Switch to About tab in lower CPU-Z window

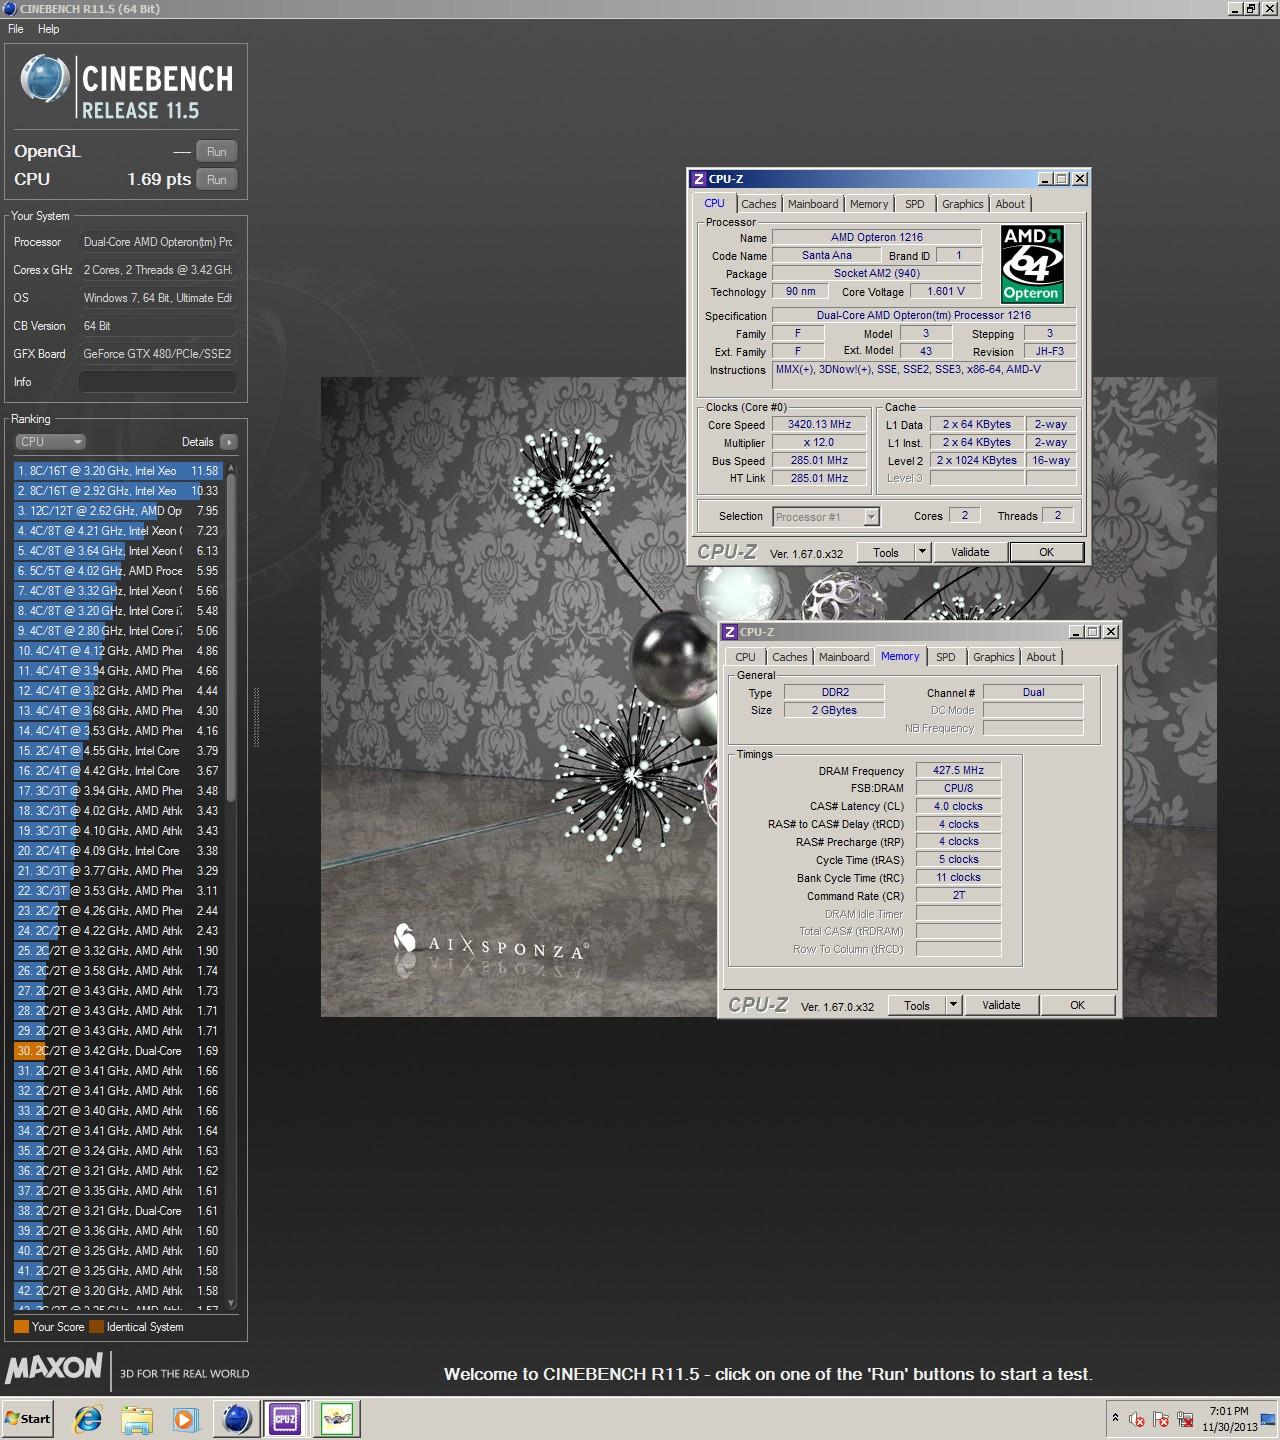pyautogui.click(x=1041, y=657)
